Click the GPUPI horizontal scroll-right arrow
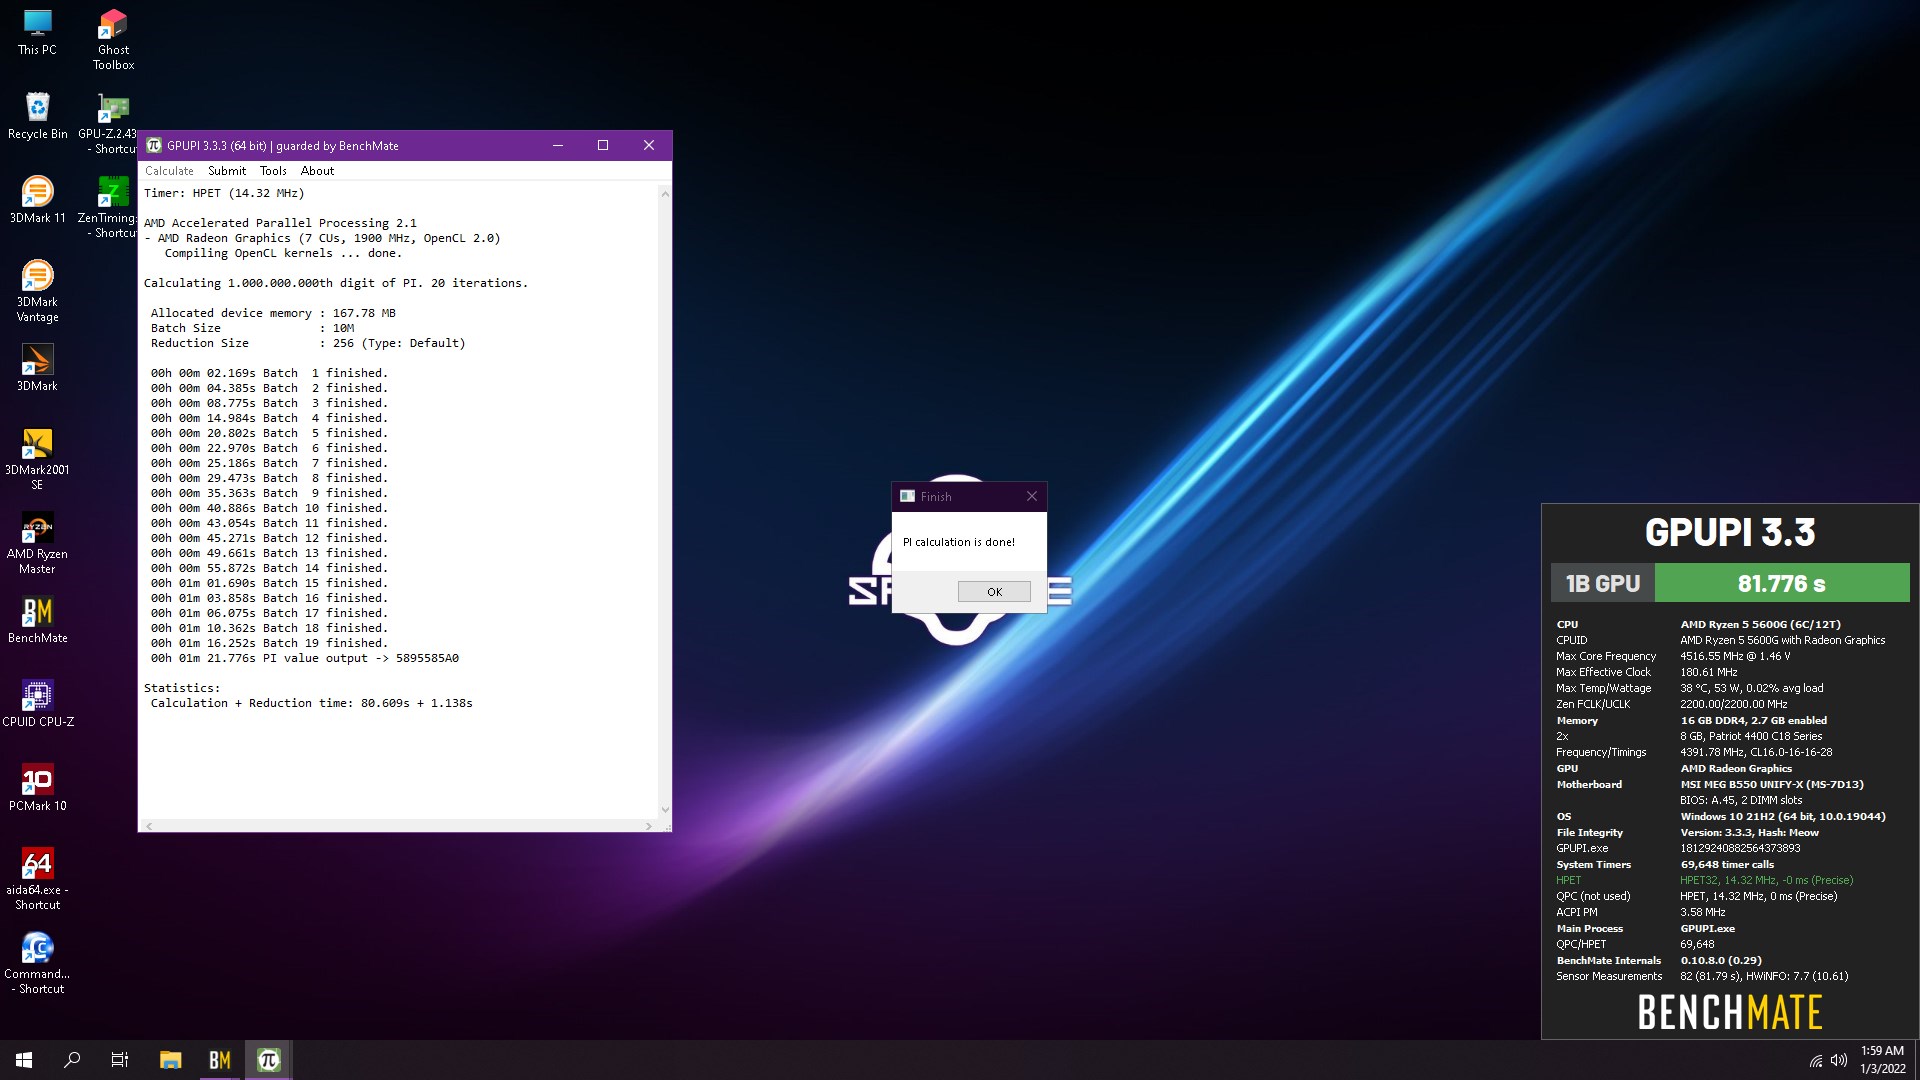 tap(649, 826)
